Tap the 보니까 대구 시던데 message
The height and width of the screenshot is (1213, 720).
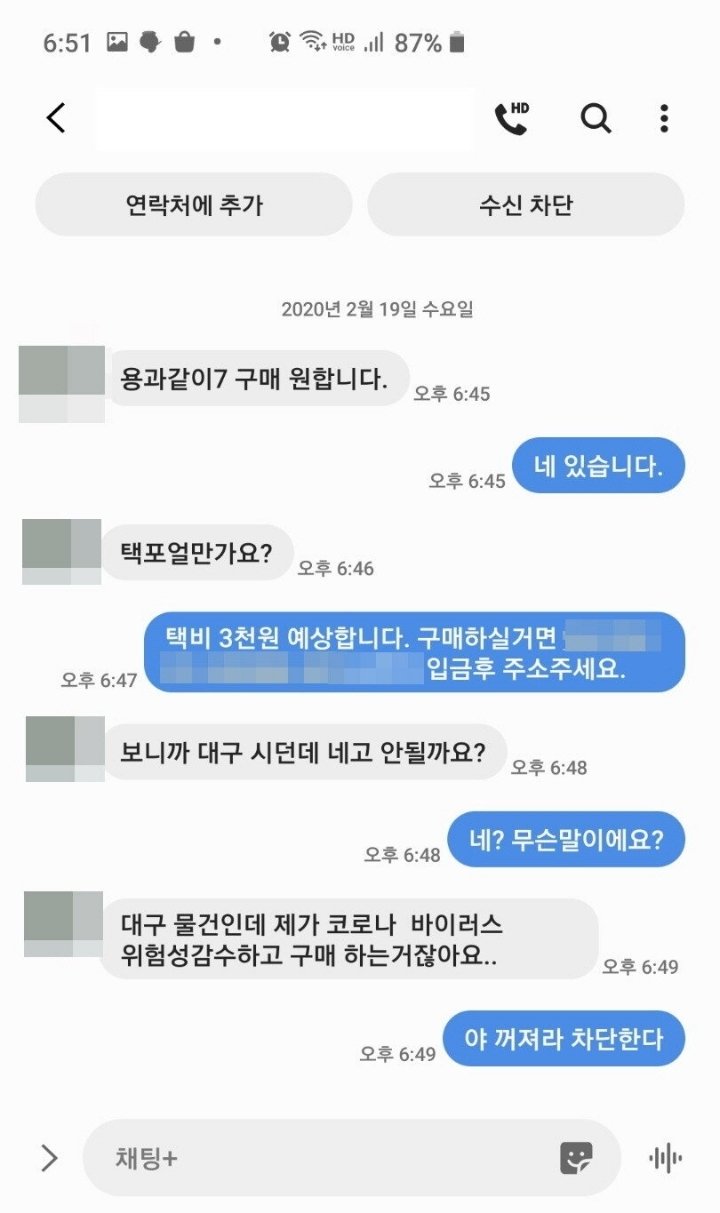(x=304, y=752)
